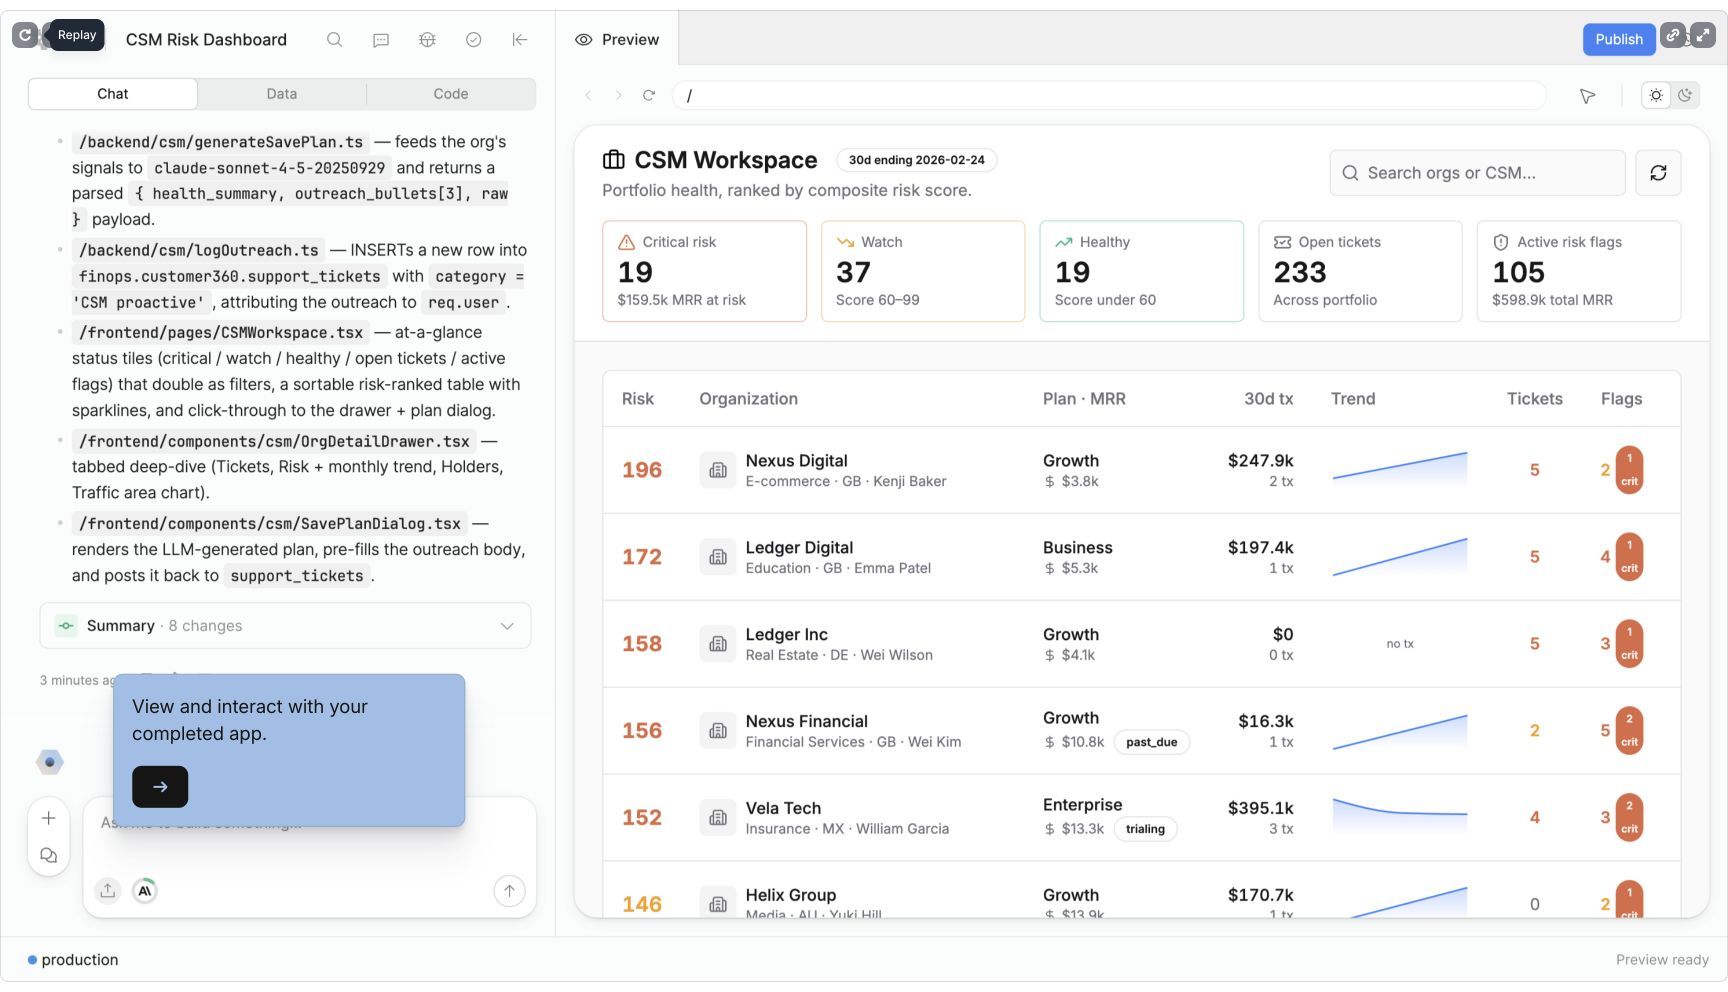Sort table by 30d tx column

[x=1268, y=399]
